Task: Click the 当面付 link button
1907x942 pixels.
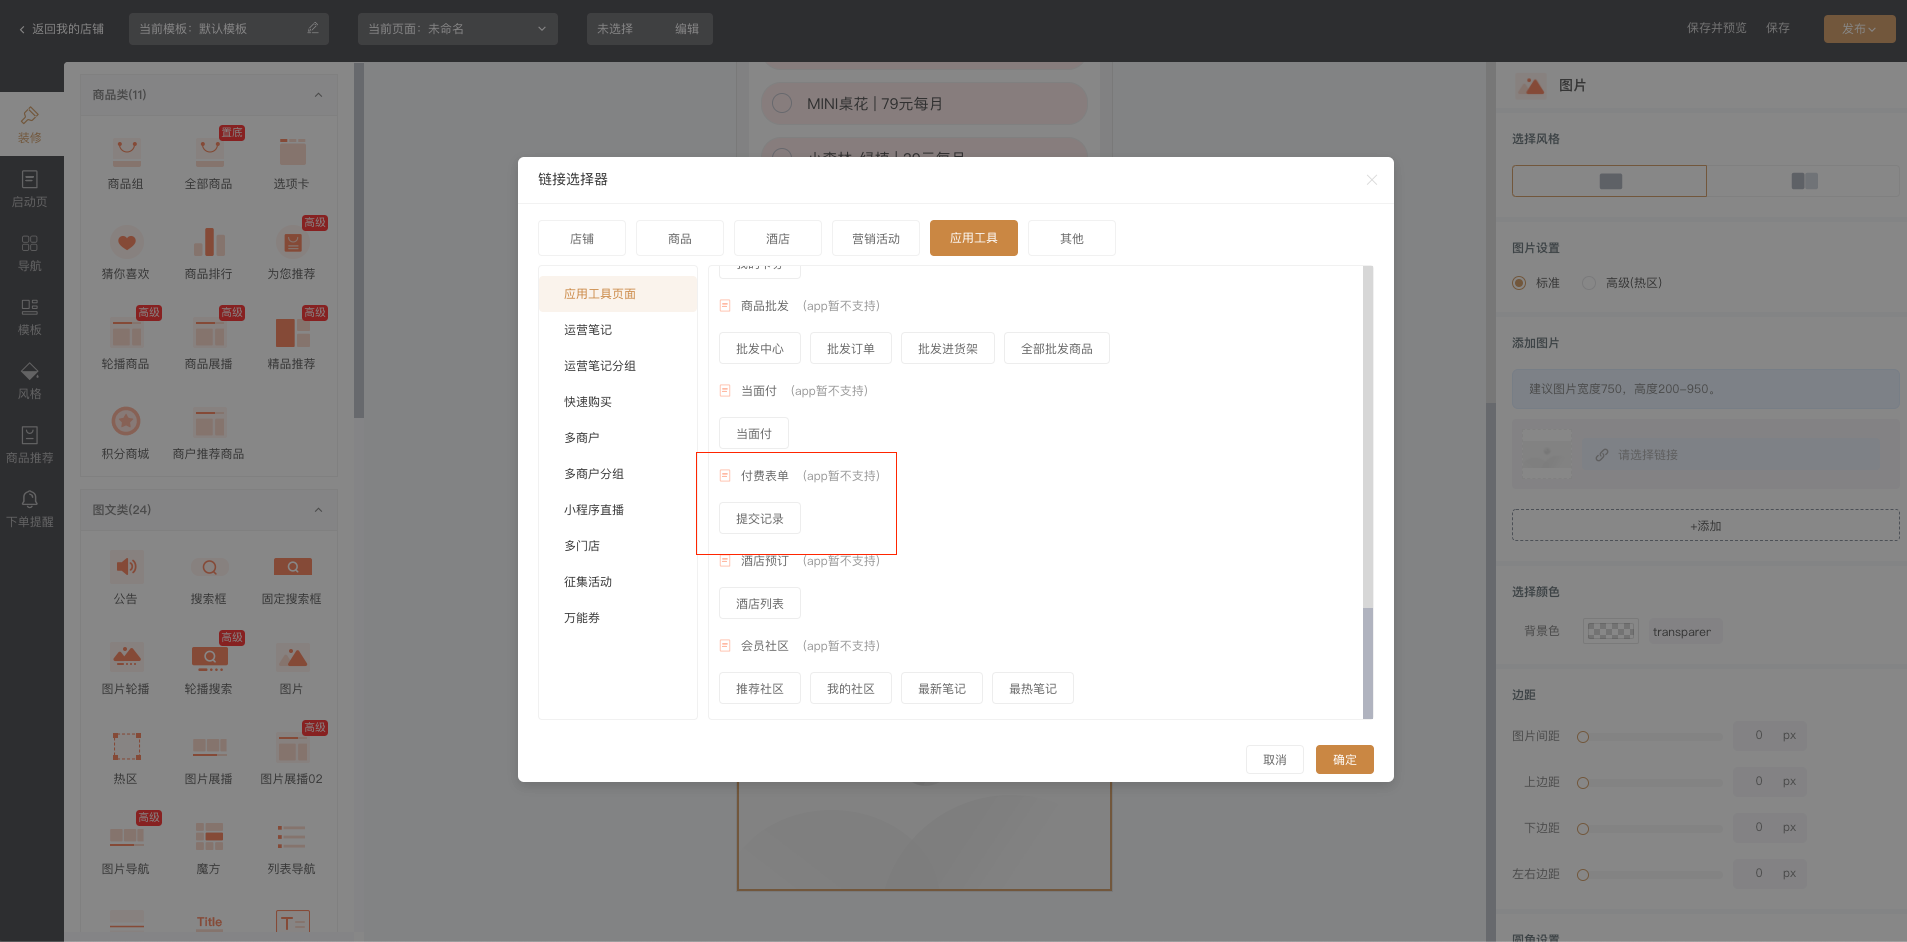Action: click(754, 433)
